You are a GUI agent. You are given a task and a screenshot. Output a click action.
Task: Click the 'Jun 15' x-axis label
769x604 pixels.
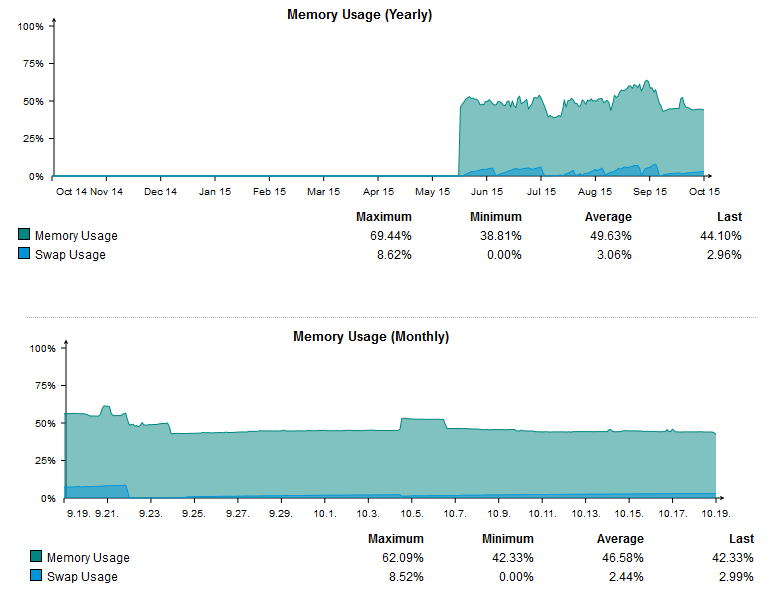tap(487, 192)
